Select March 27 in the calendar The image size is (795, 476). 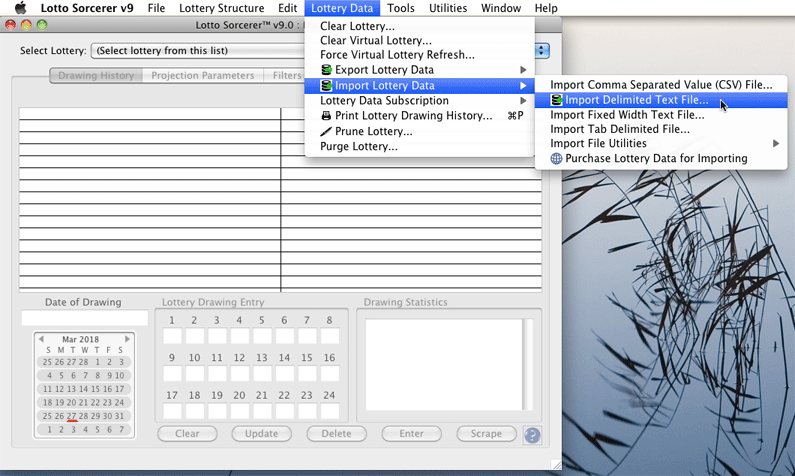(x=71, y=416)
